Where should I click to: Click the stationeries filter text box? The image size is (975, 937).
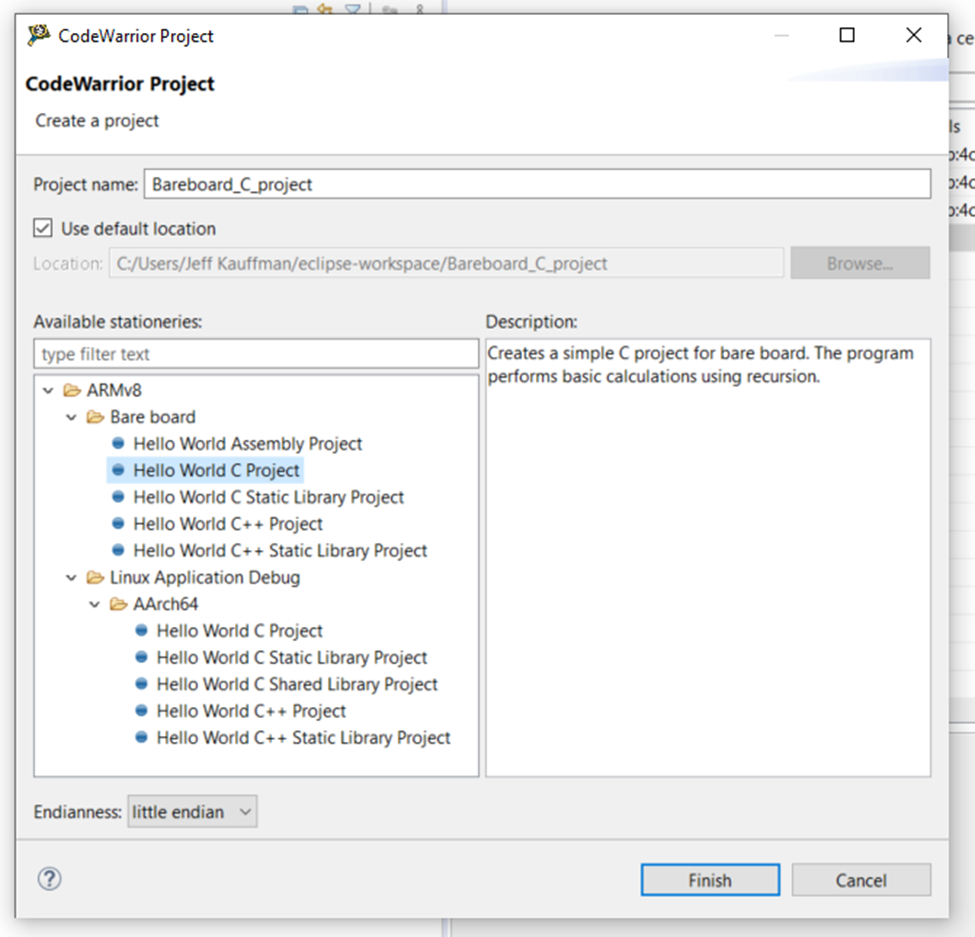(256, 354)
